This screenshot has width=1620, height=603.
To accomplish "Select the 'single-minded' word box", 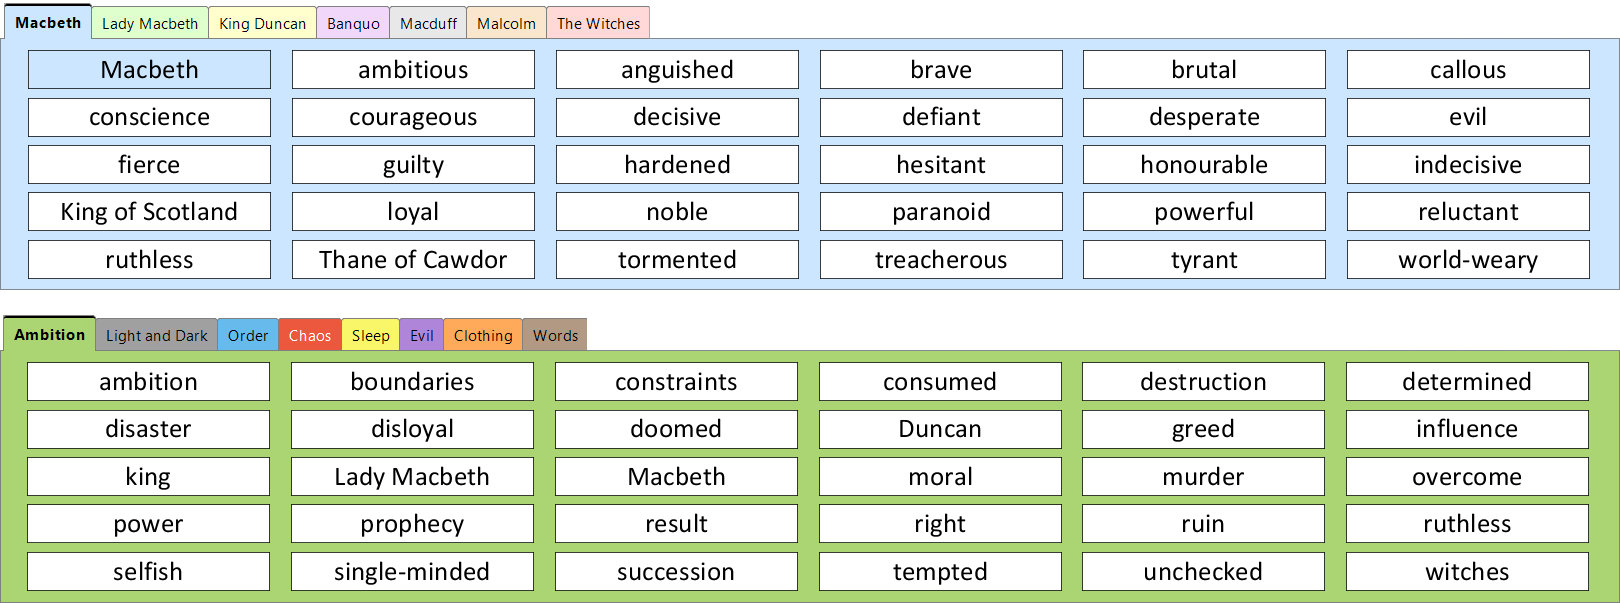I will [412, 572].
